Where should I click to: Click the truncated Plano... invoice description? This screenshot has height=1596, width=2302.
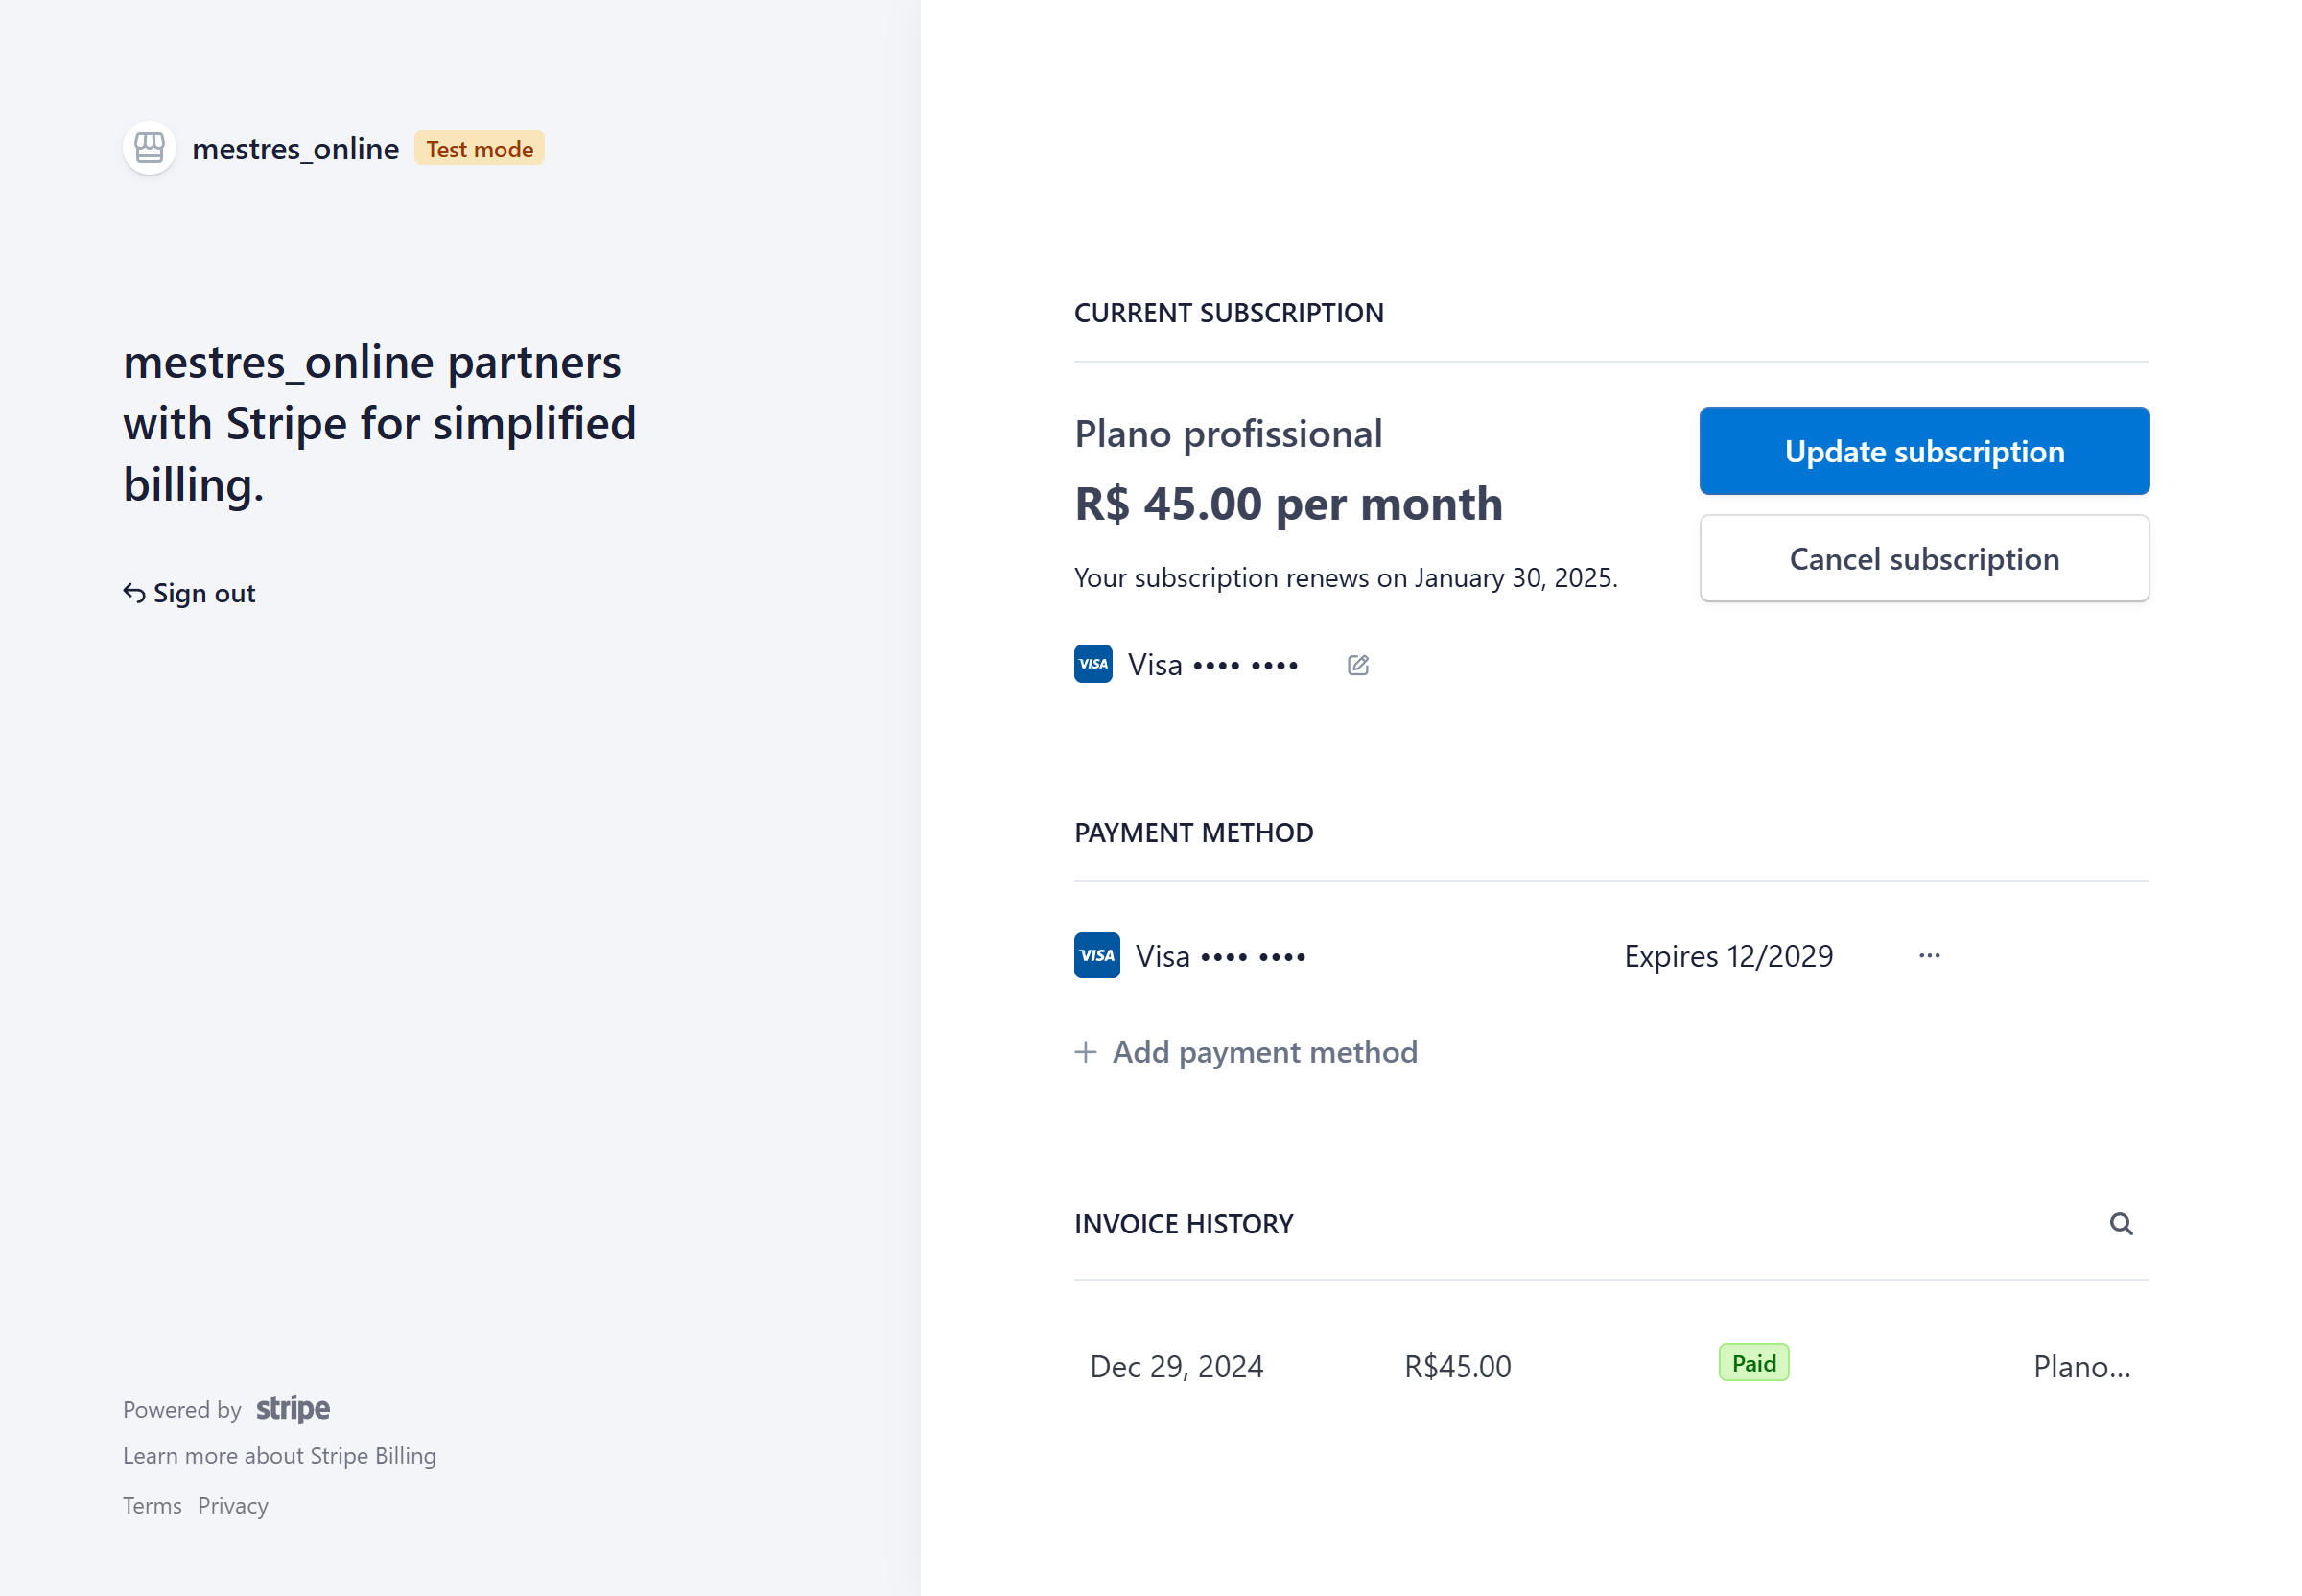2081,1367
